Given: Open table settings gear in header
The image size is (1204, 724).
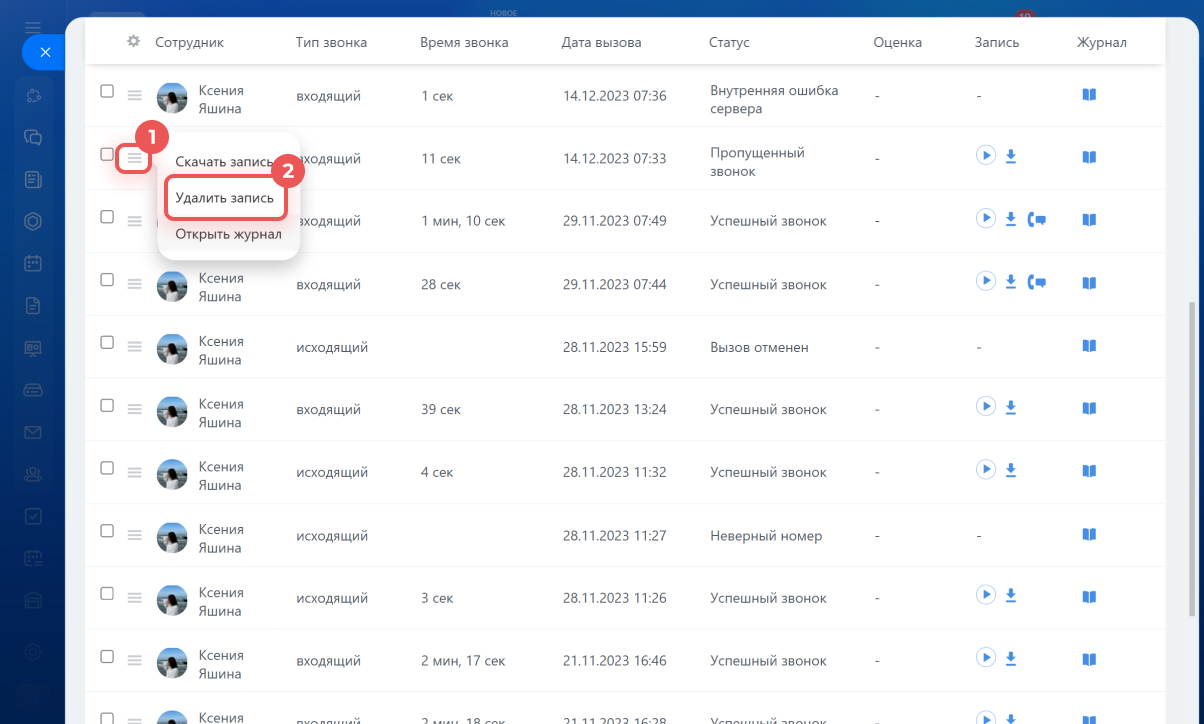Looking at the screenshot, I should [134, 42].
